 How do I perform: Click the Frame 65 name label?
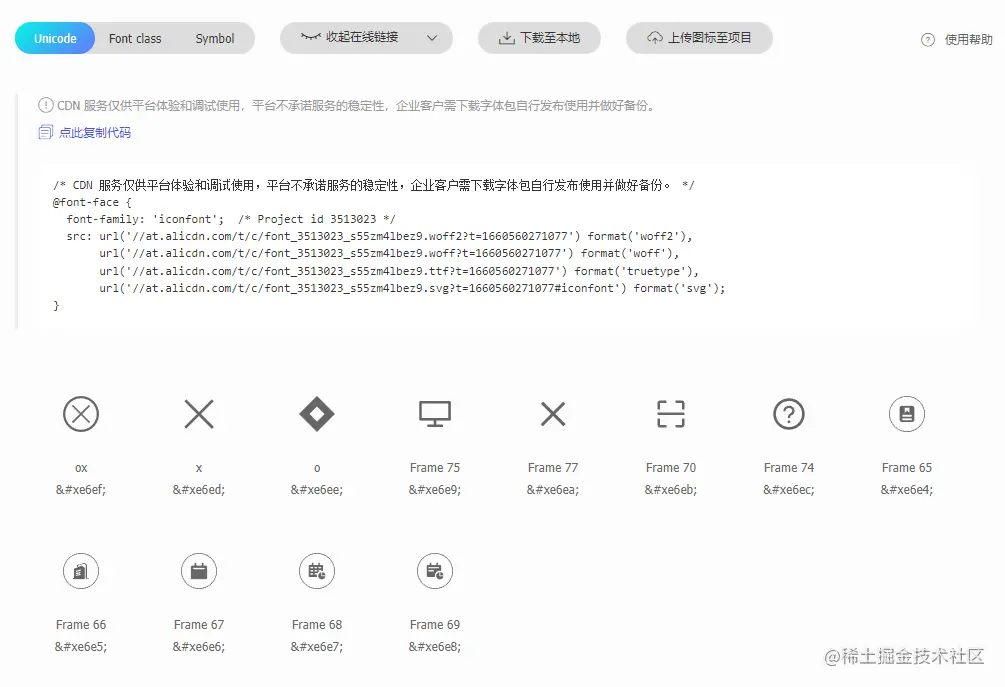(907, 468)
